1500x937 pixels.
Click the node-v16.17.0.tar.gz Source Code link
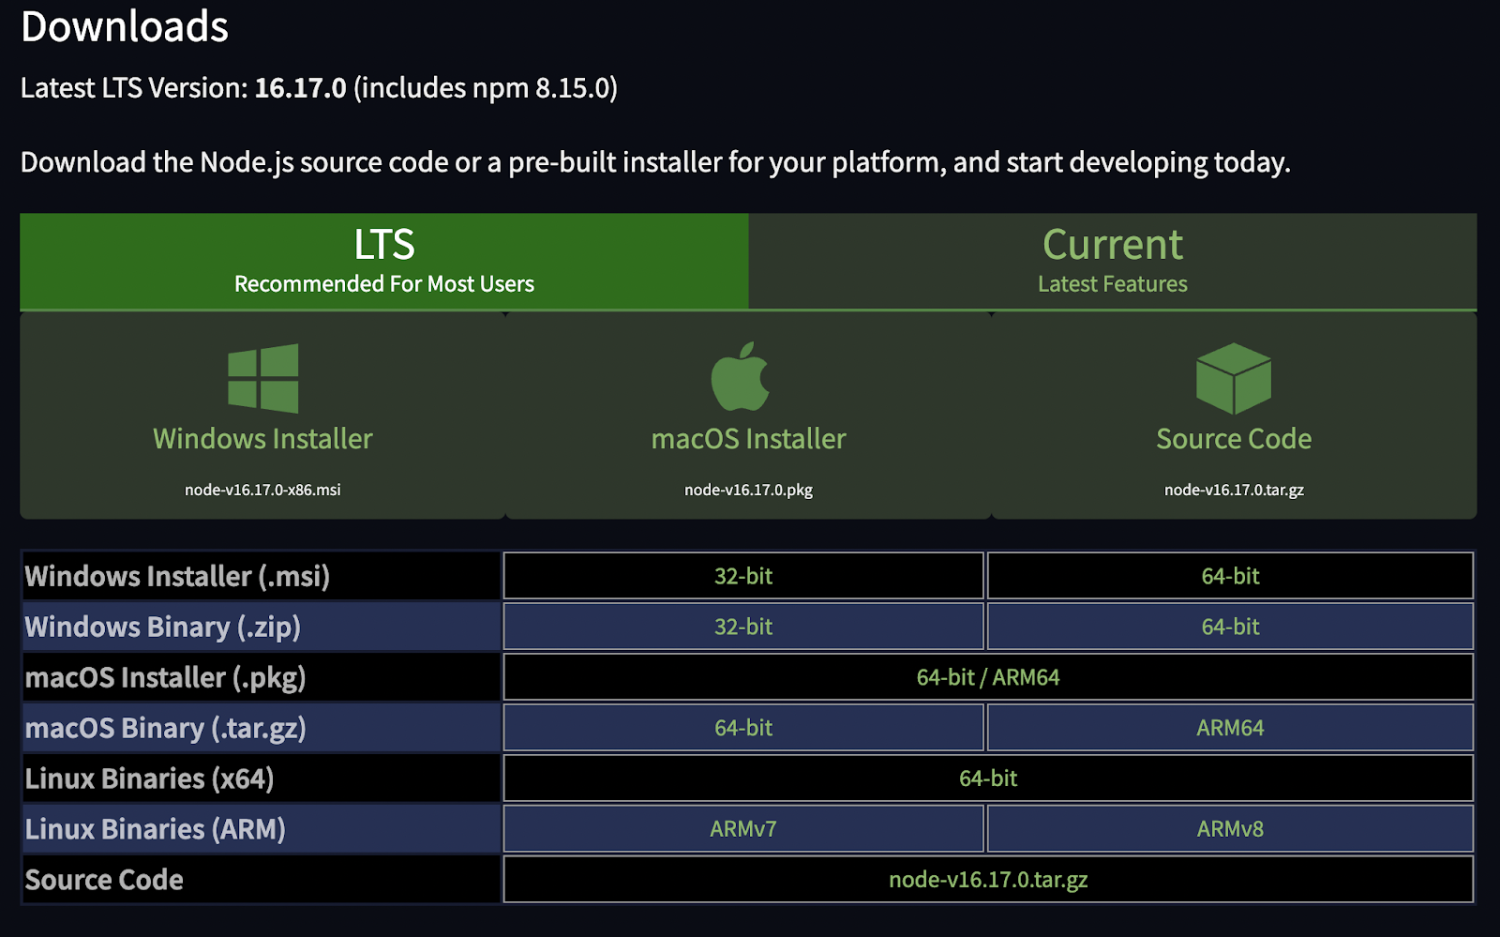point(988,879)
